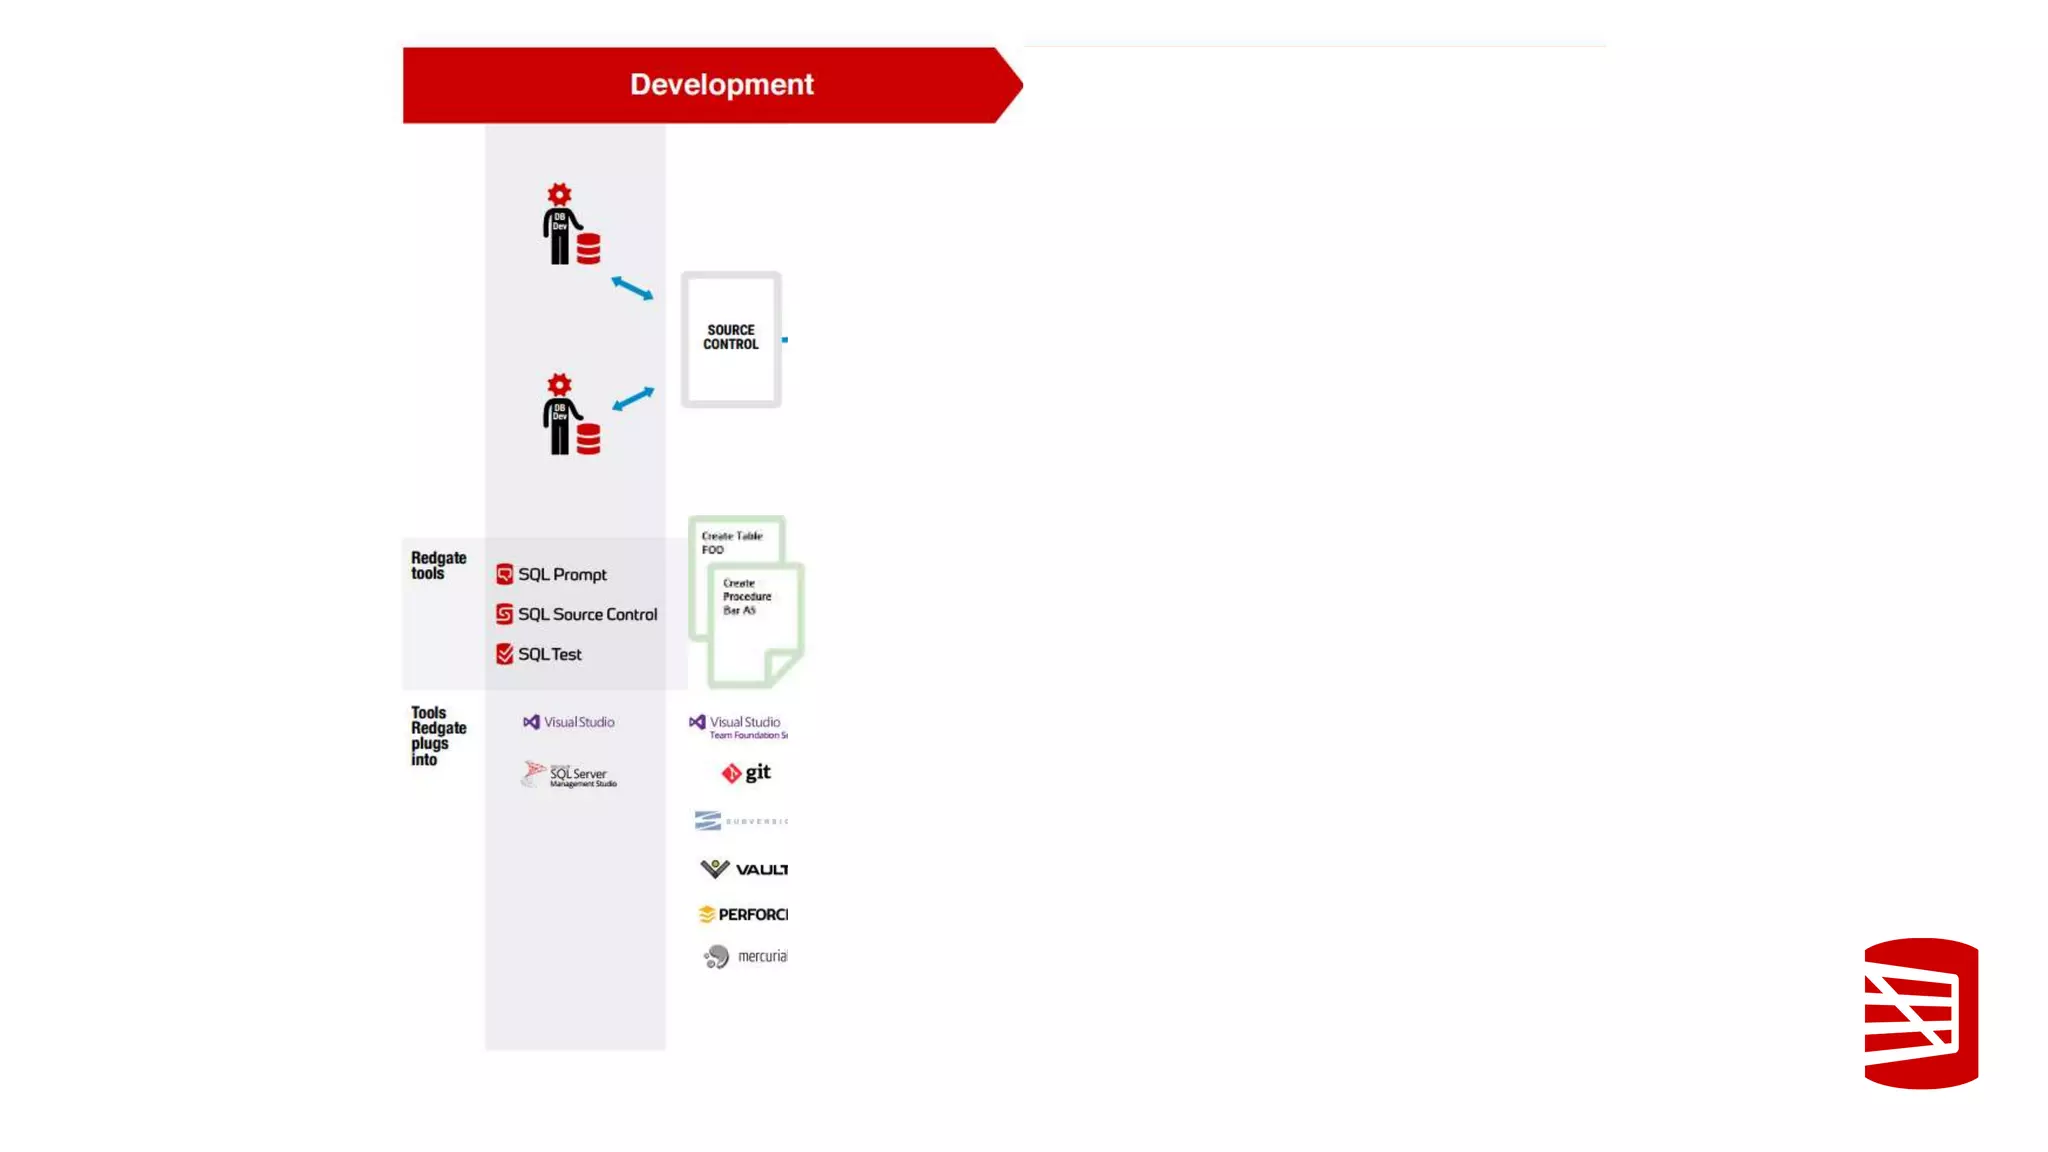This screenshot has width=2048, height=1152.
Task: Click the Development banner arrow
Action: pos(712,85)
